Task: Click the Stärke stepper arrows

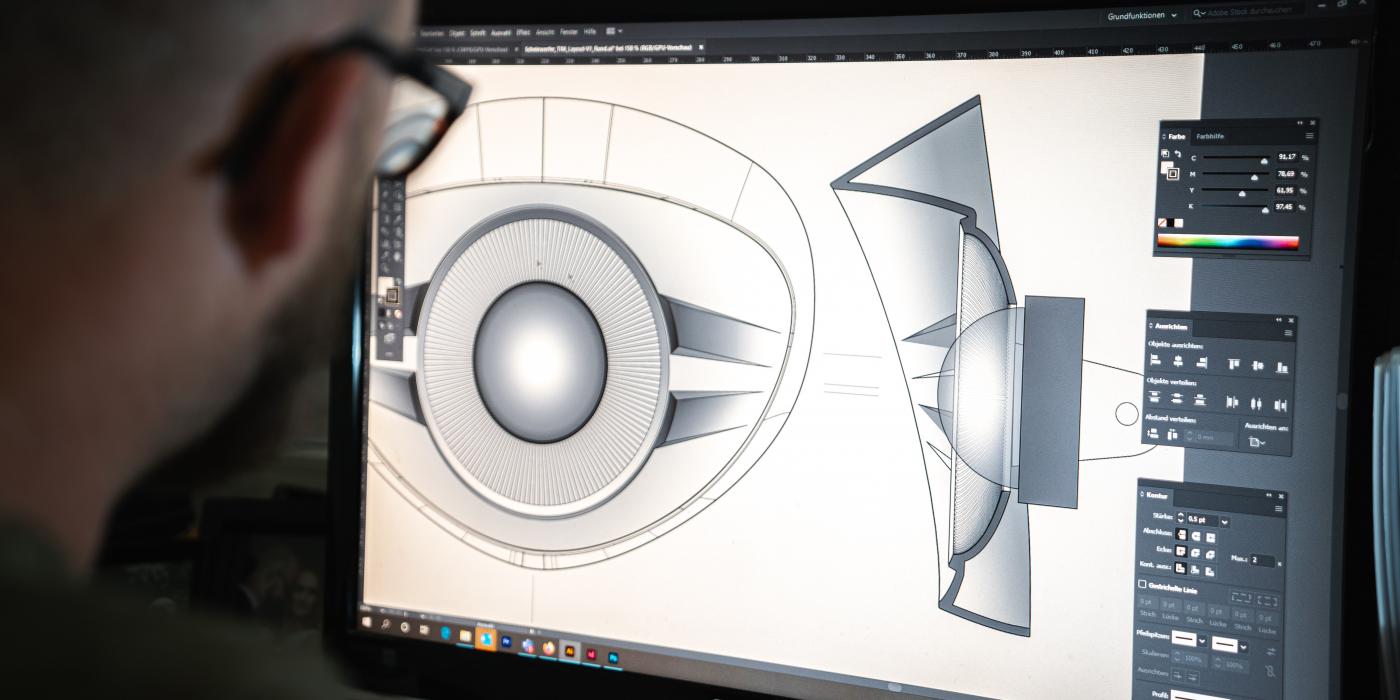Action: [1180, 517]
